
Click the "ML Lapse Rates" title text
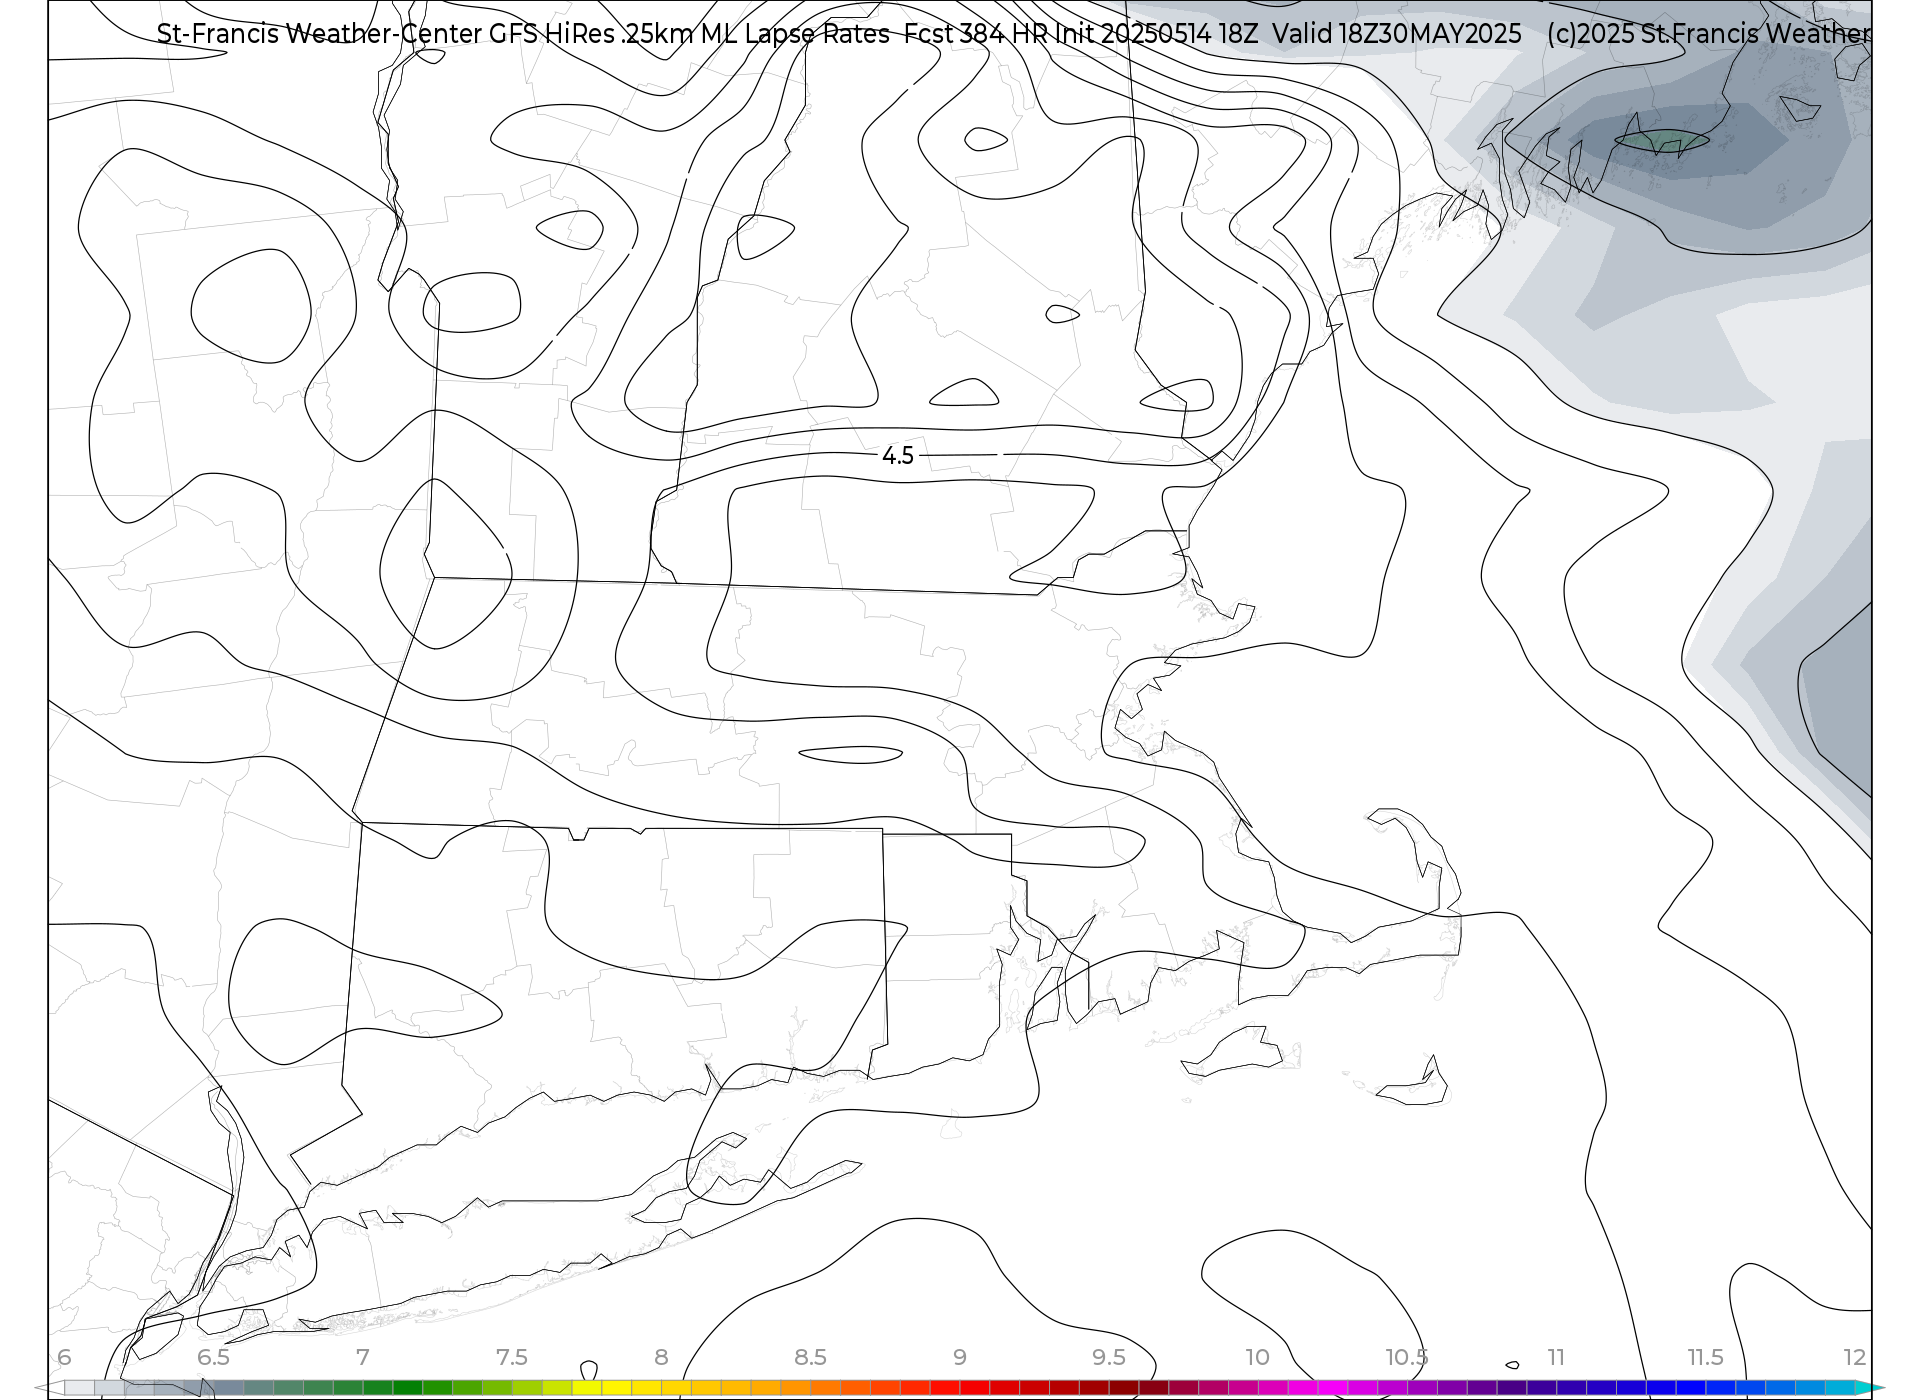tap(795, 34)
